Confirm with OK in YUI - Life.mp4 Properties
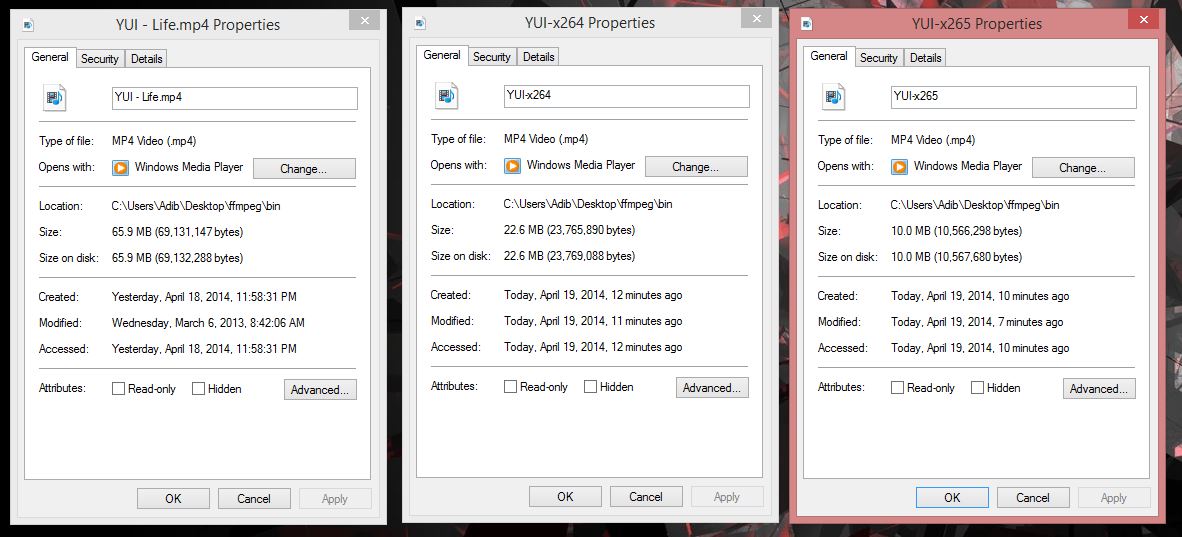The image size is (1182, 537). pos(173,499)
